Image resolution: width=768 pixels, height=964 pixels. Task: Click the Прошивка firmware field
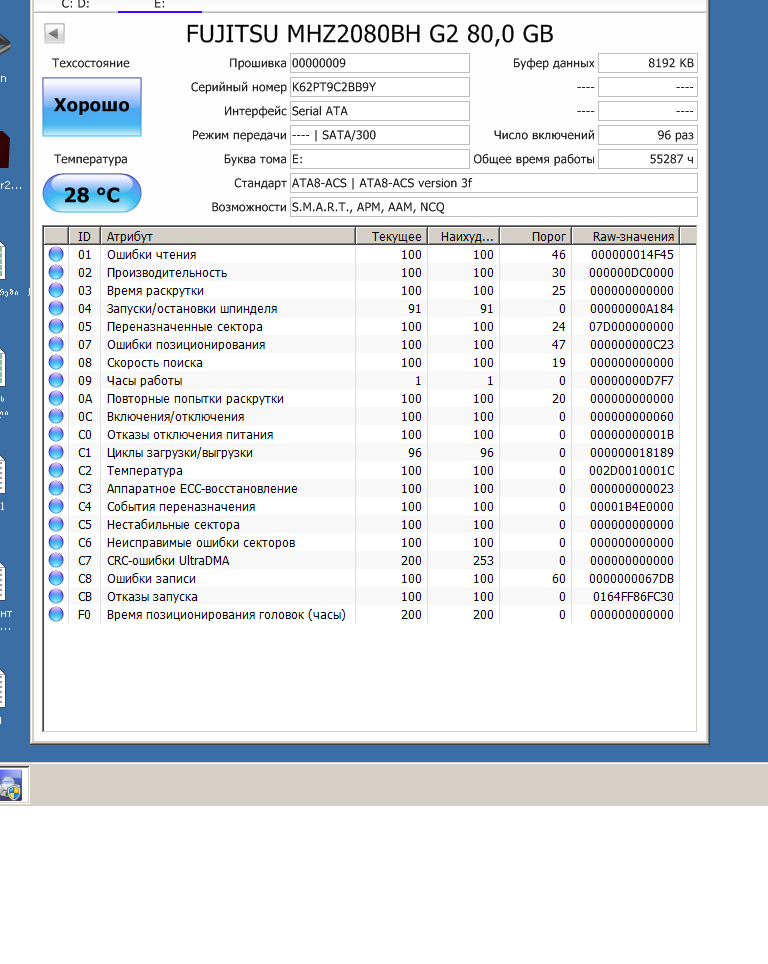point(379,63)
